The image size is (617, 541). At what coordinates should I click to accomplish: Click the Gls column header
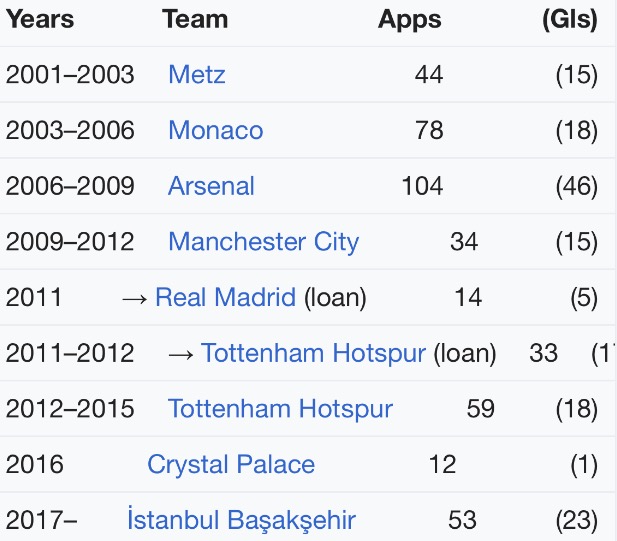pyautogui.click(x=570, y=20)
